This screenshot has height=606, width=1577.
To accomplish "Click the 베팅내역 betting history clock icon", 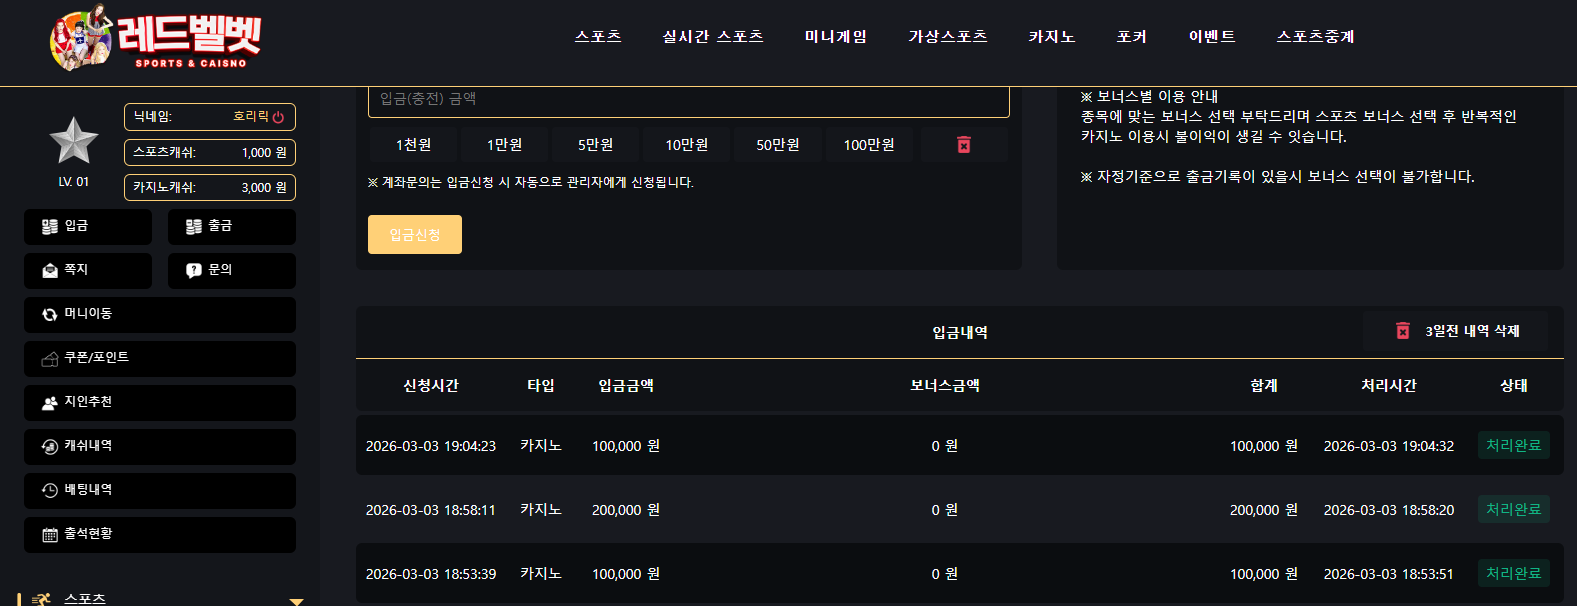I will pyautogui.click(x=50, y=491).
